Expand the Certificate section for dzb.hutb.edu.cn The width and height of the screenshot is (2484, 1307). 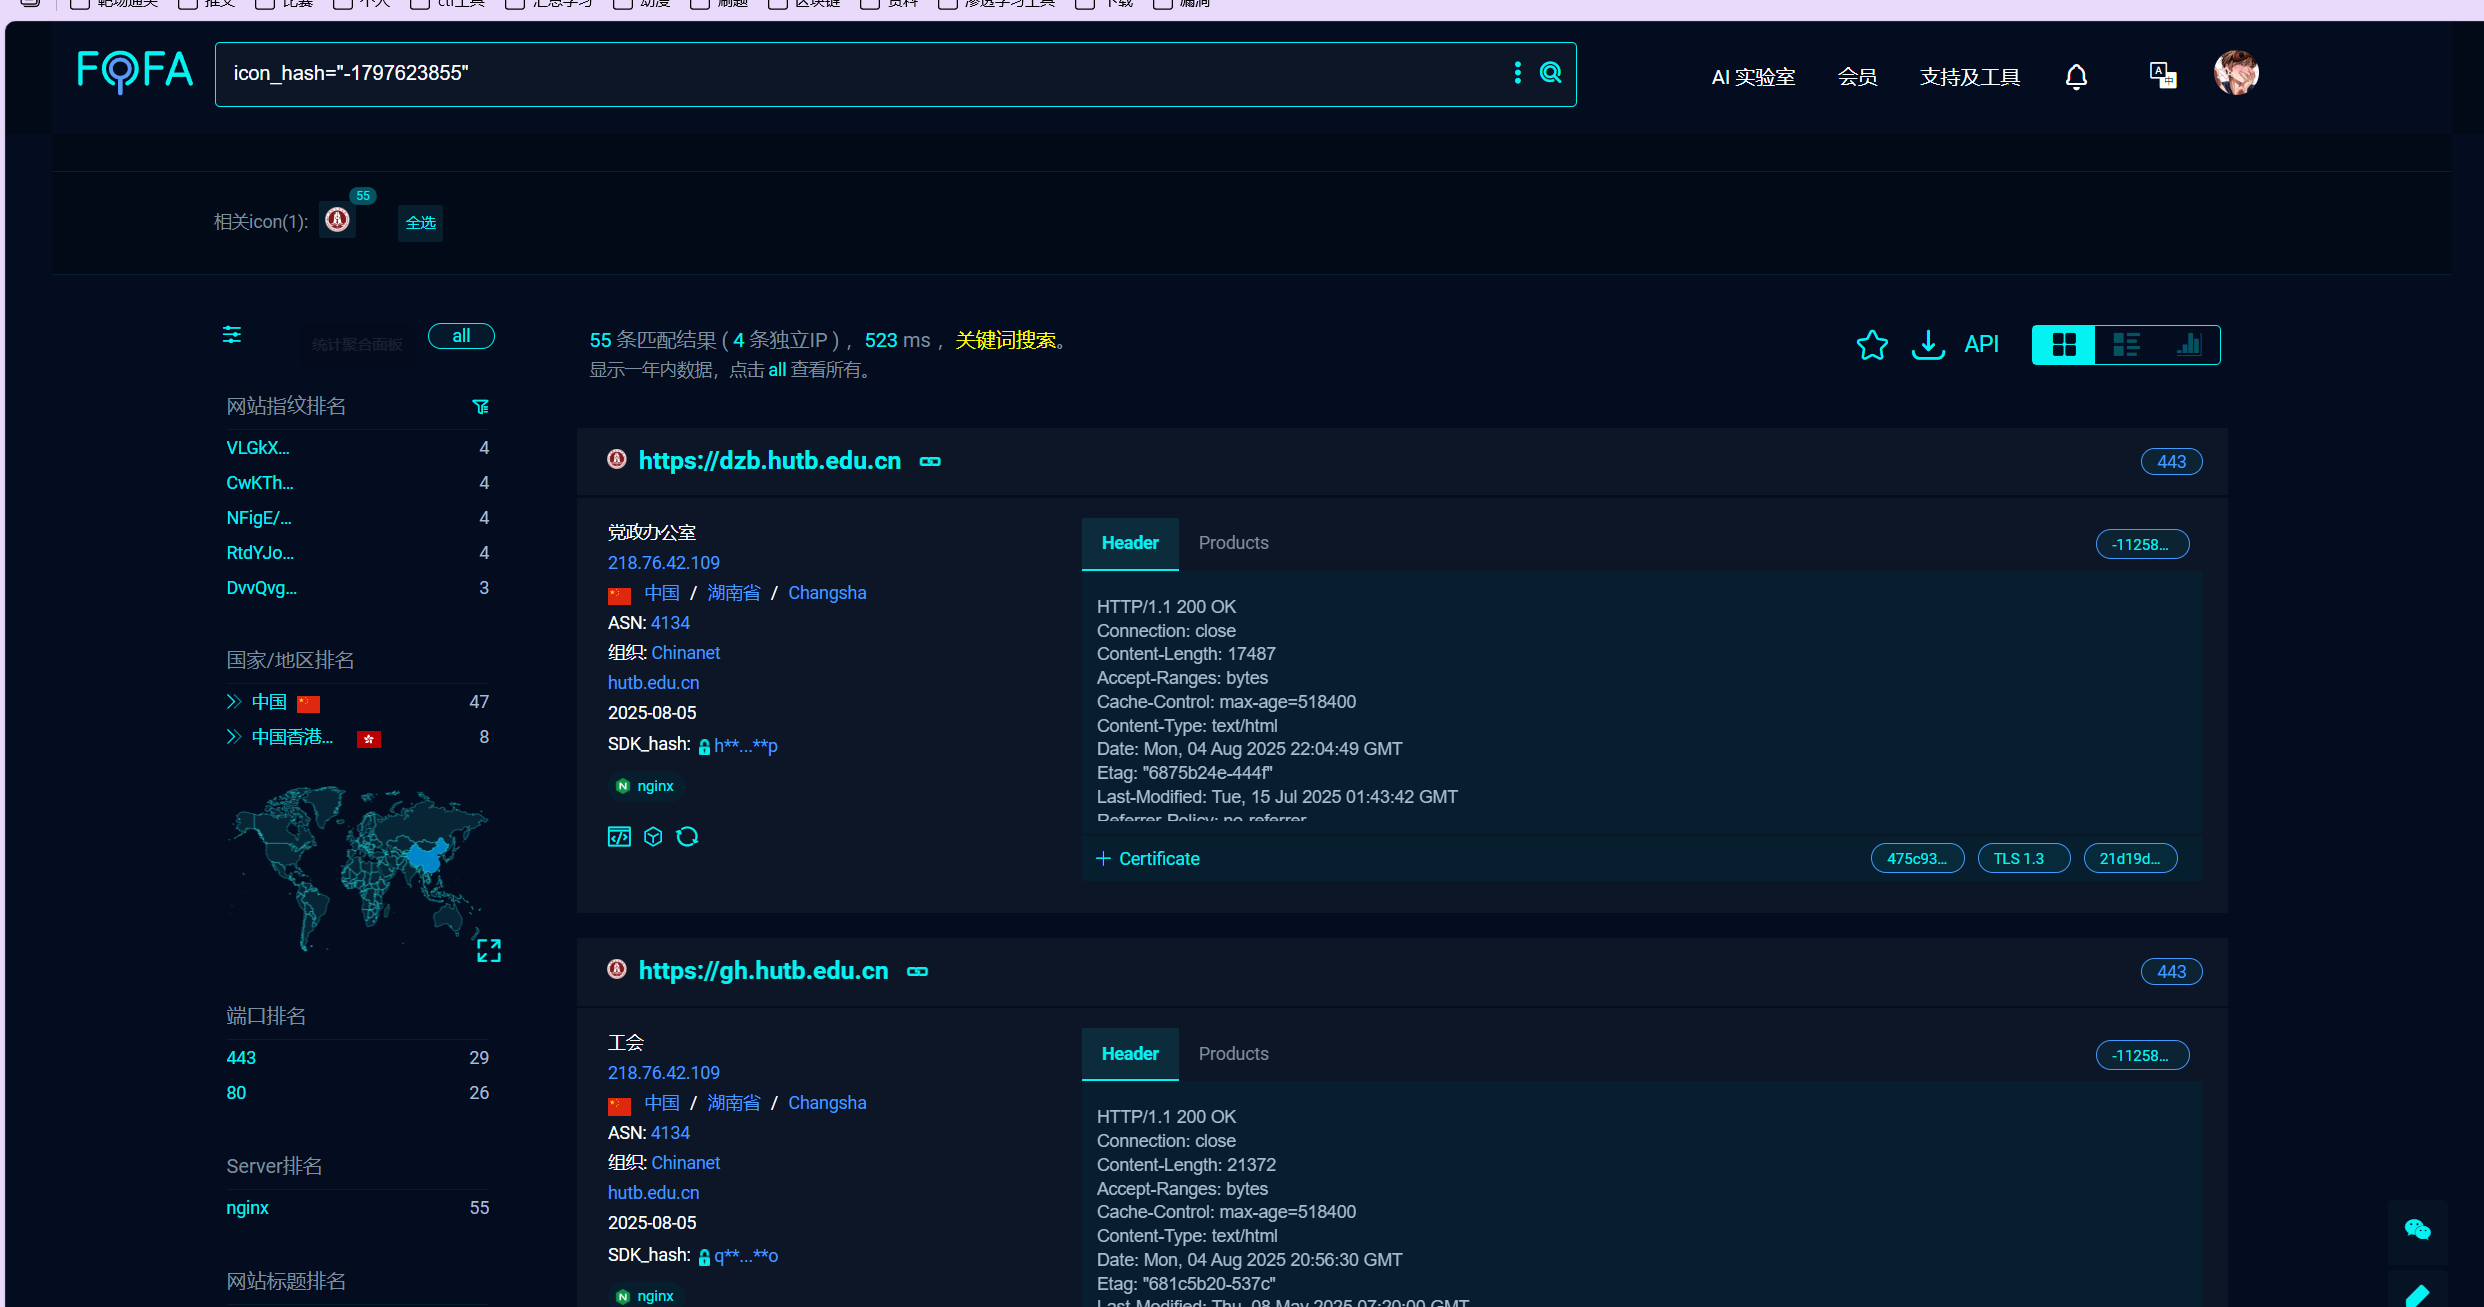[x=1148, y=859]
